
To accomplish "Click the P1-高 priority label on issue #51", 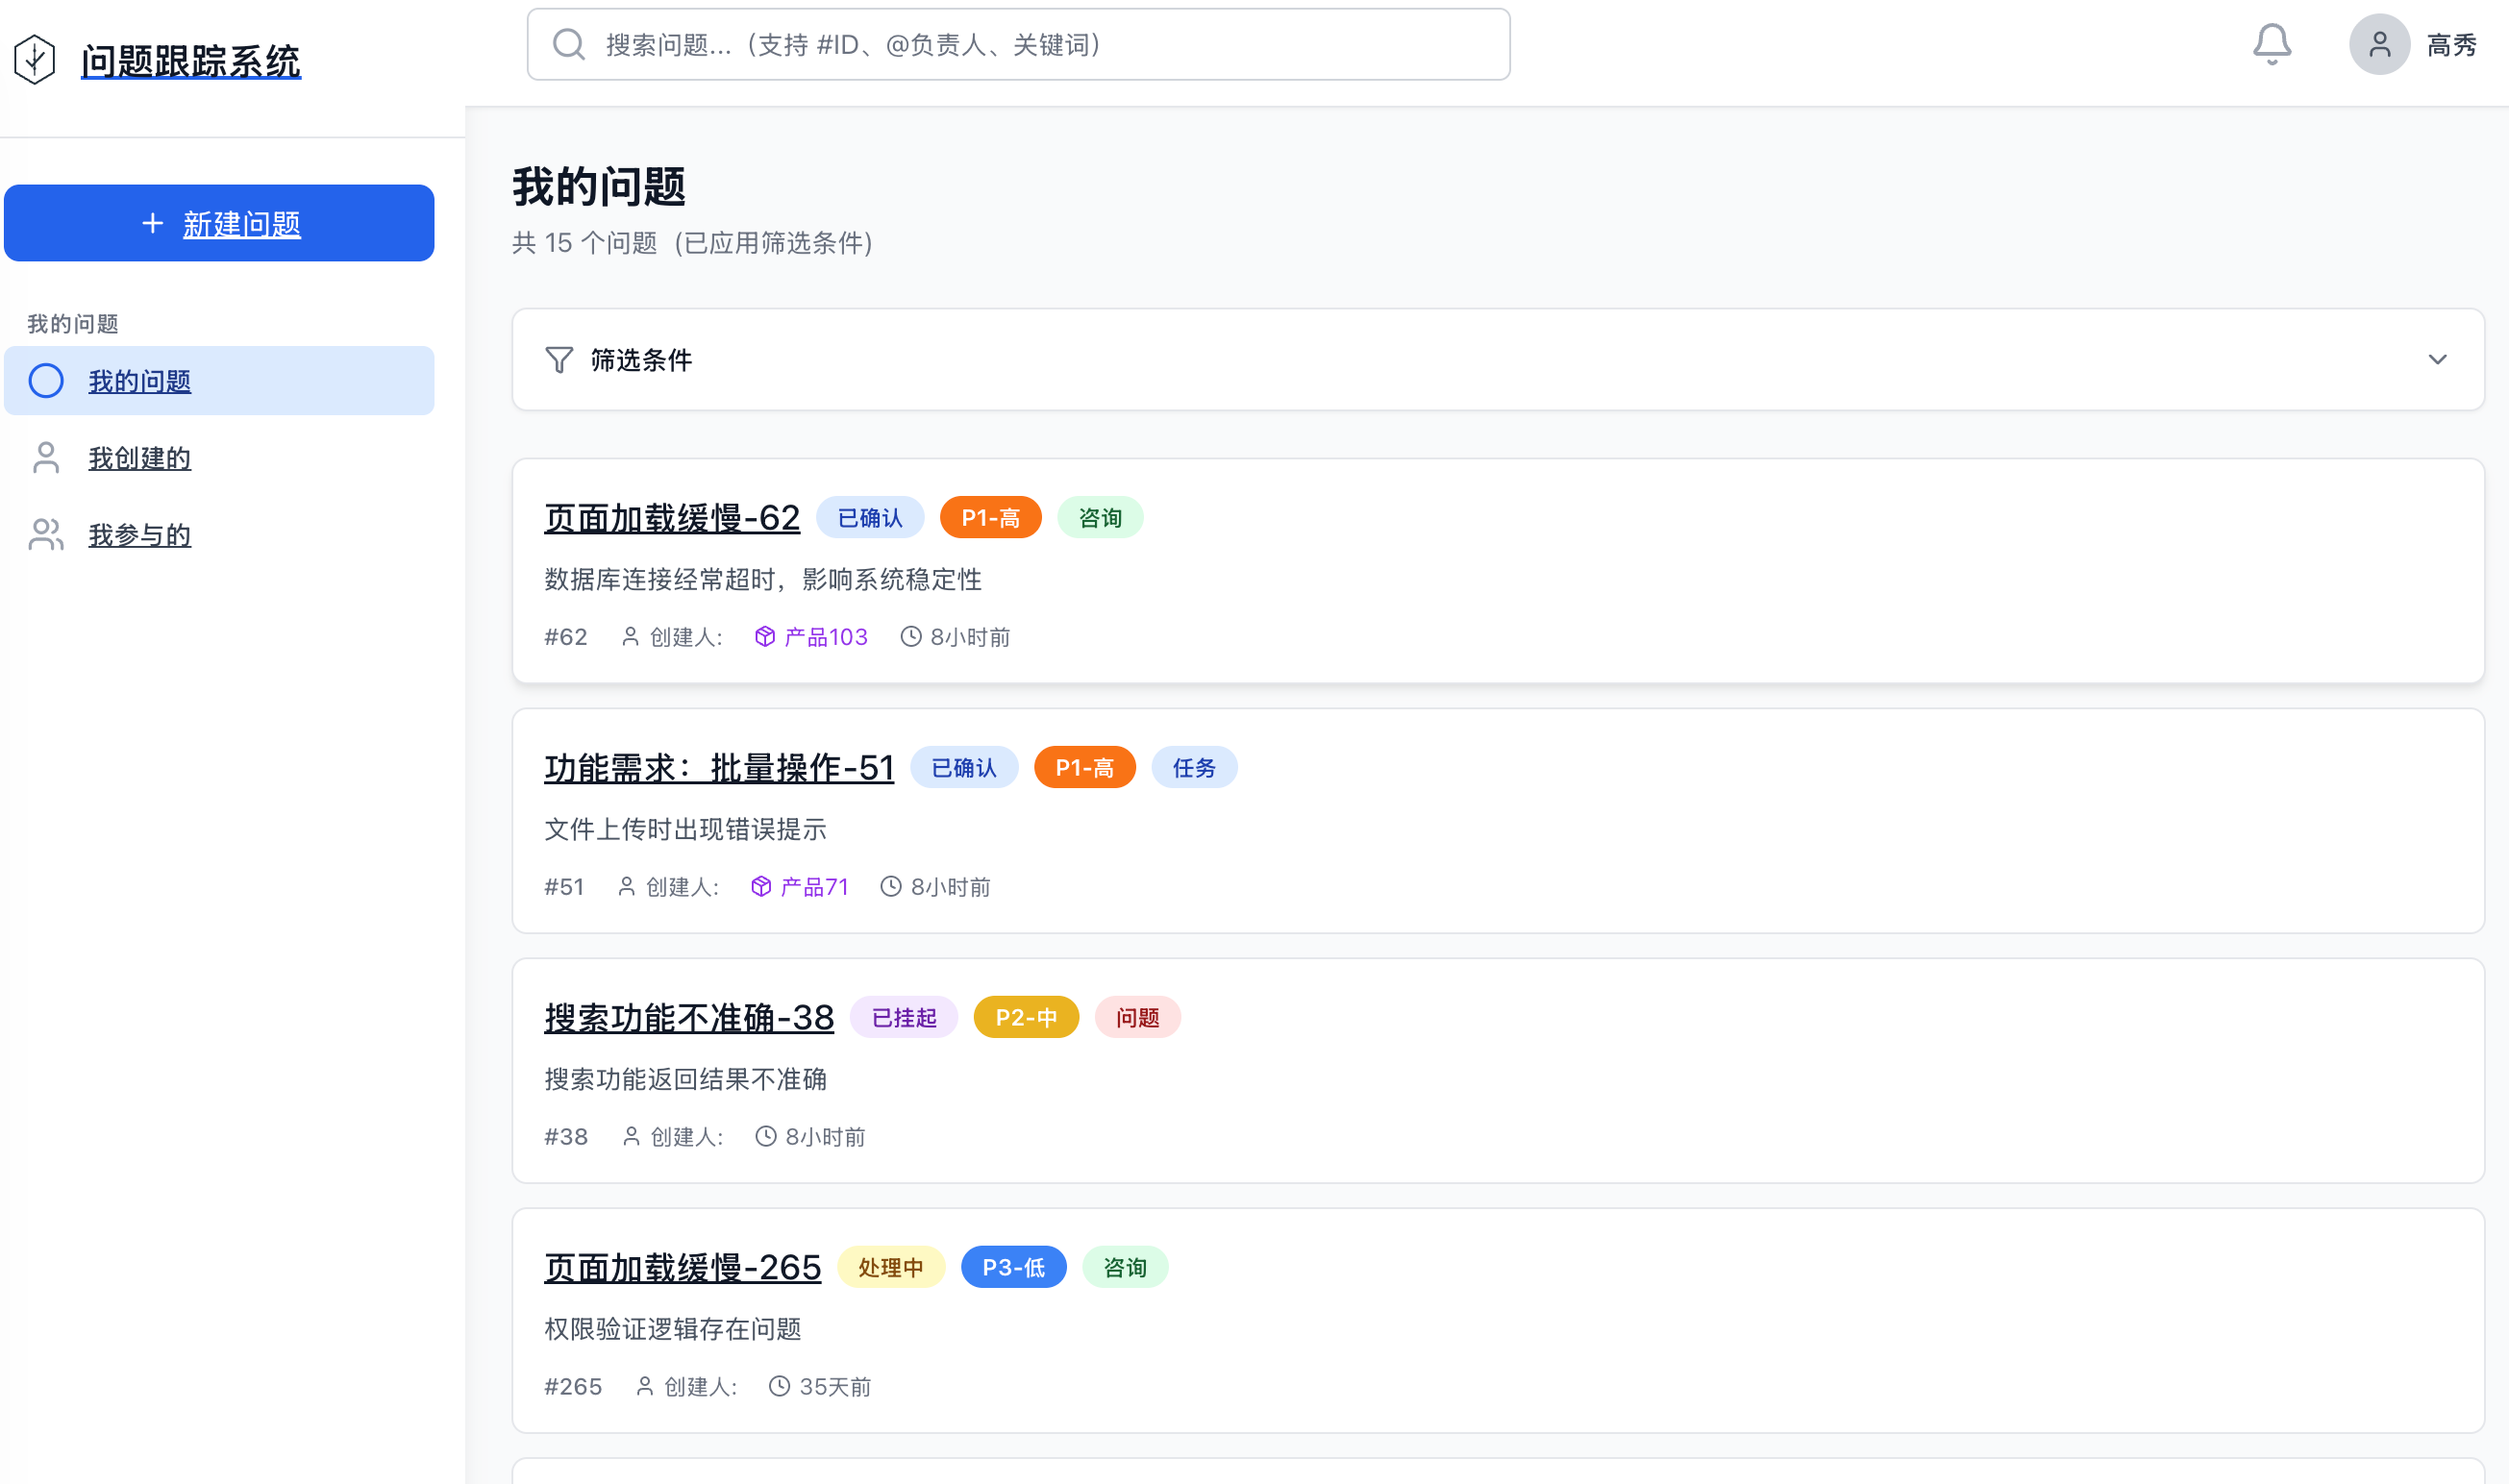I will 1084,767.
